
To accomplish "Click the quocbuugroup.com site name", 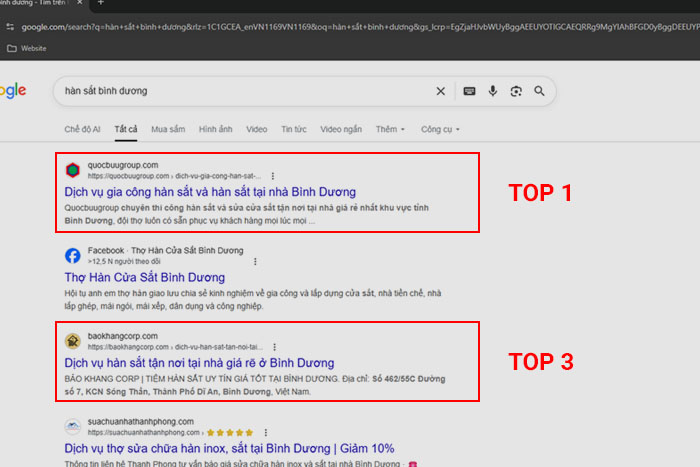I will (x=123, y=165).
